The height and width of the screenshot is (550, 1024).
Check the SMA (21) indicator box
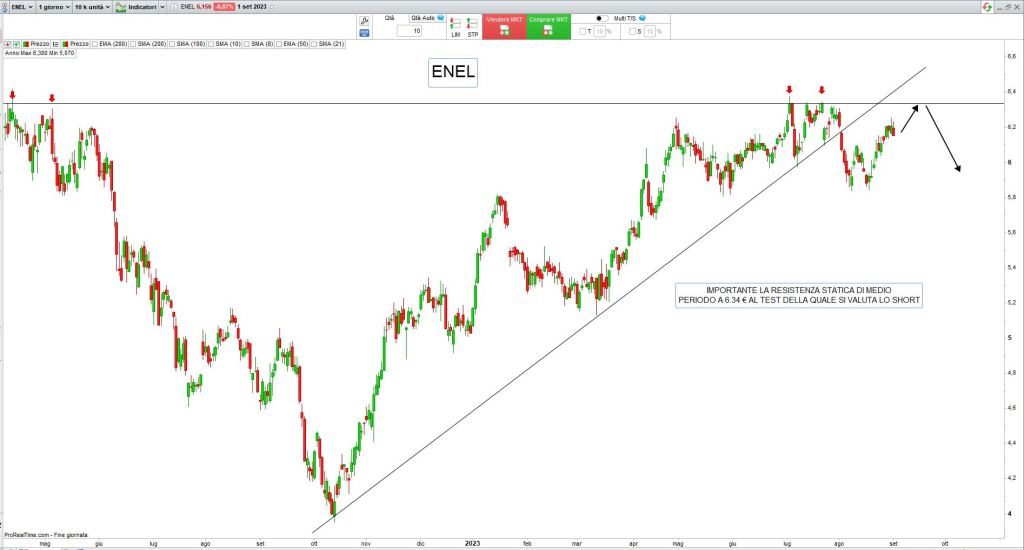click(x=314, y=44)
